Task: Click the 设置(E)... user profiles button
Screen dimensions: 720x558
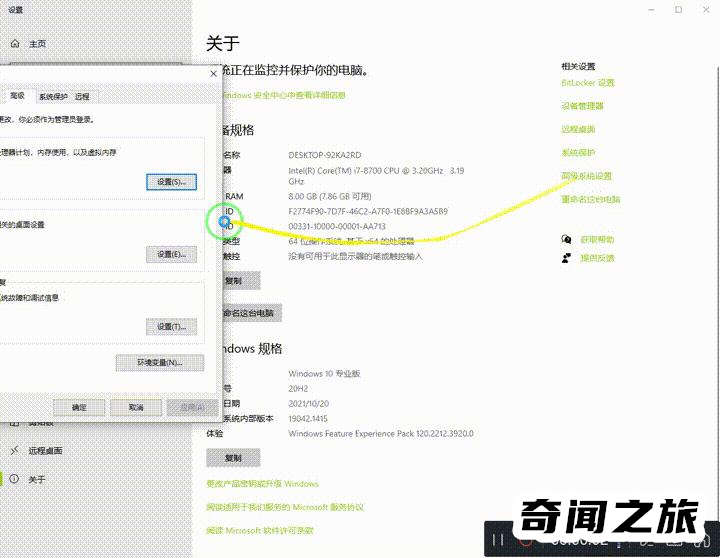Action: pyautogui.click(x=171, y=254)
